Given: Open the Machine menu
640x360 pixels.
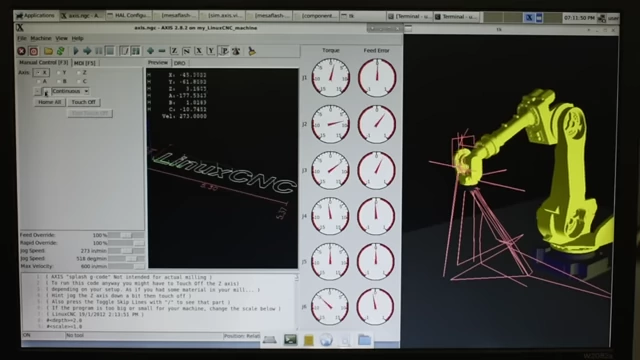Looking at the screenshot, I should pos(41,38).
